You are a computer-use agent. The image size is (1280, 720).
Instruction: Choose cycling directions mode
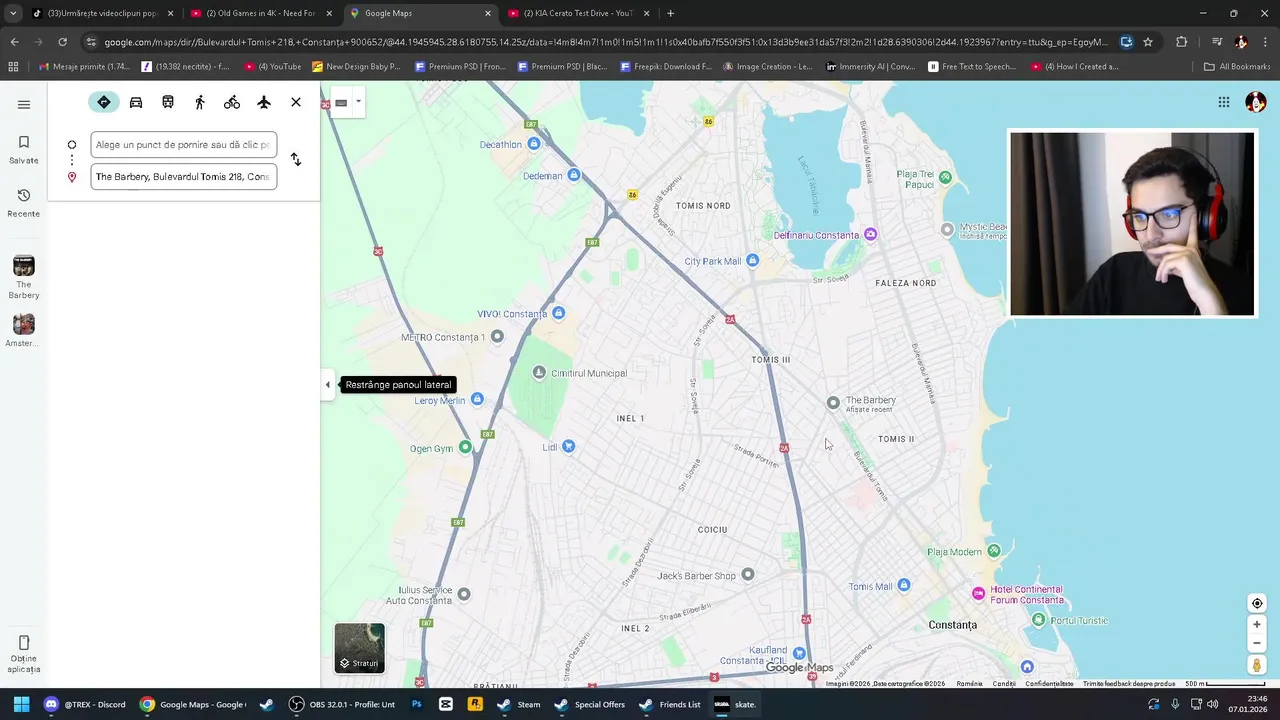pyautogui.click(x=232, y=102)
